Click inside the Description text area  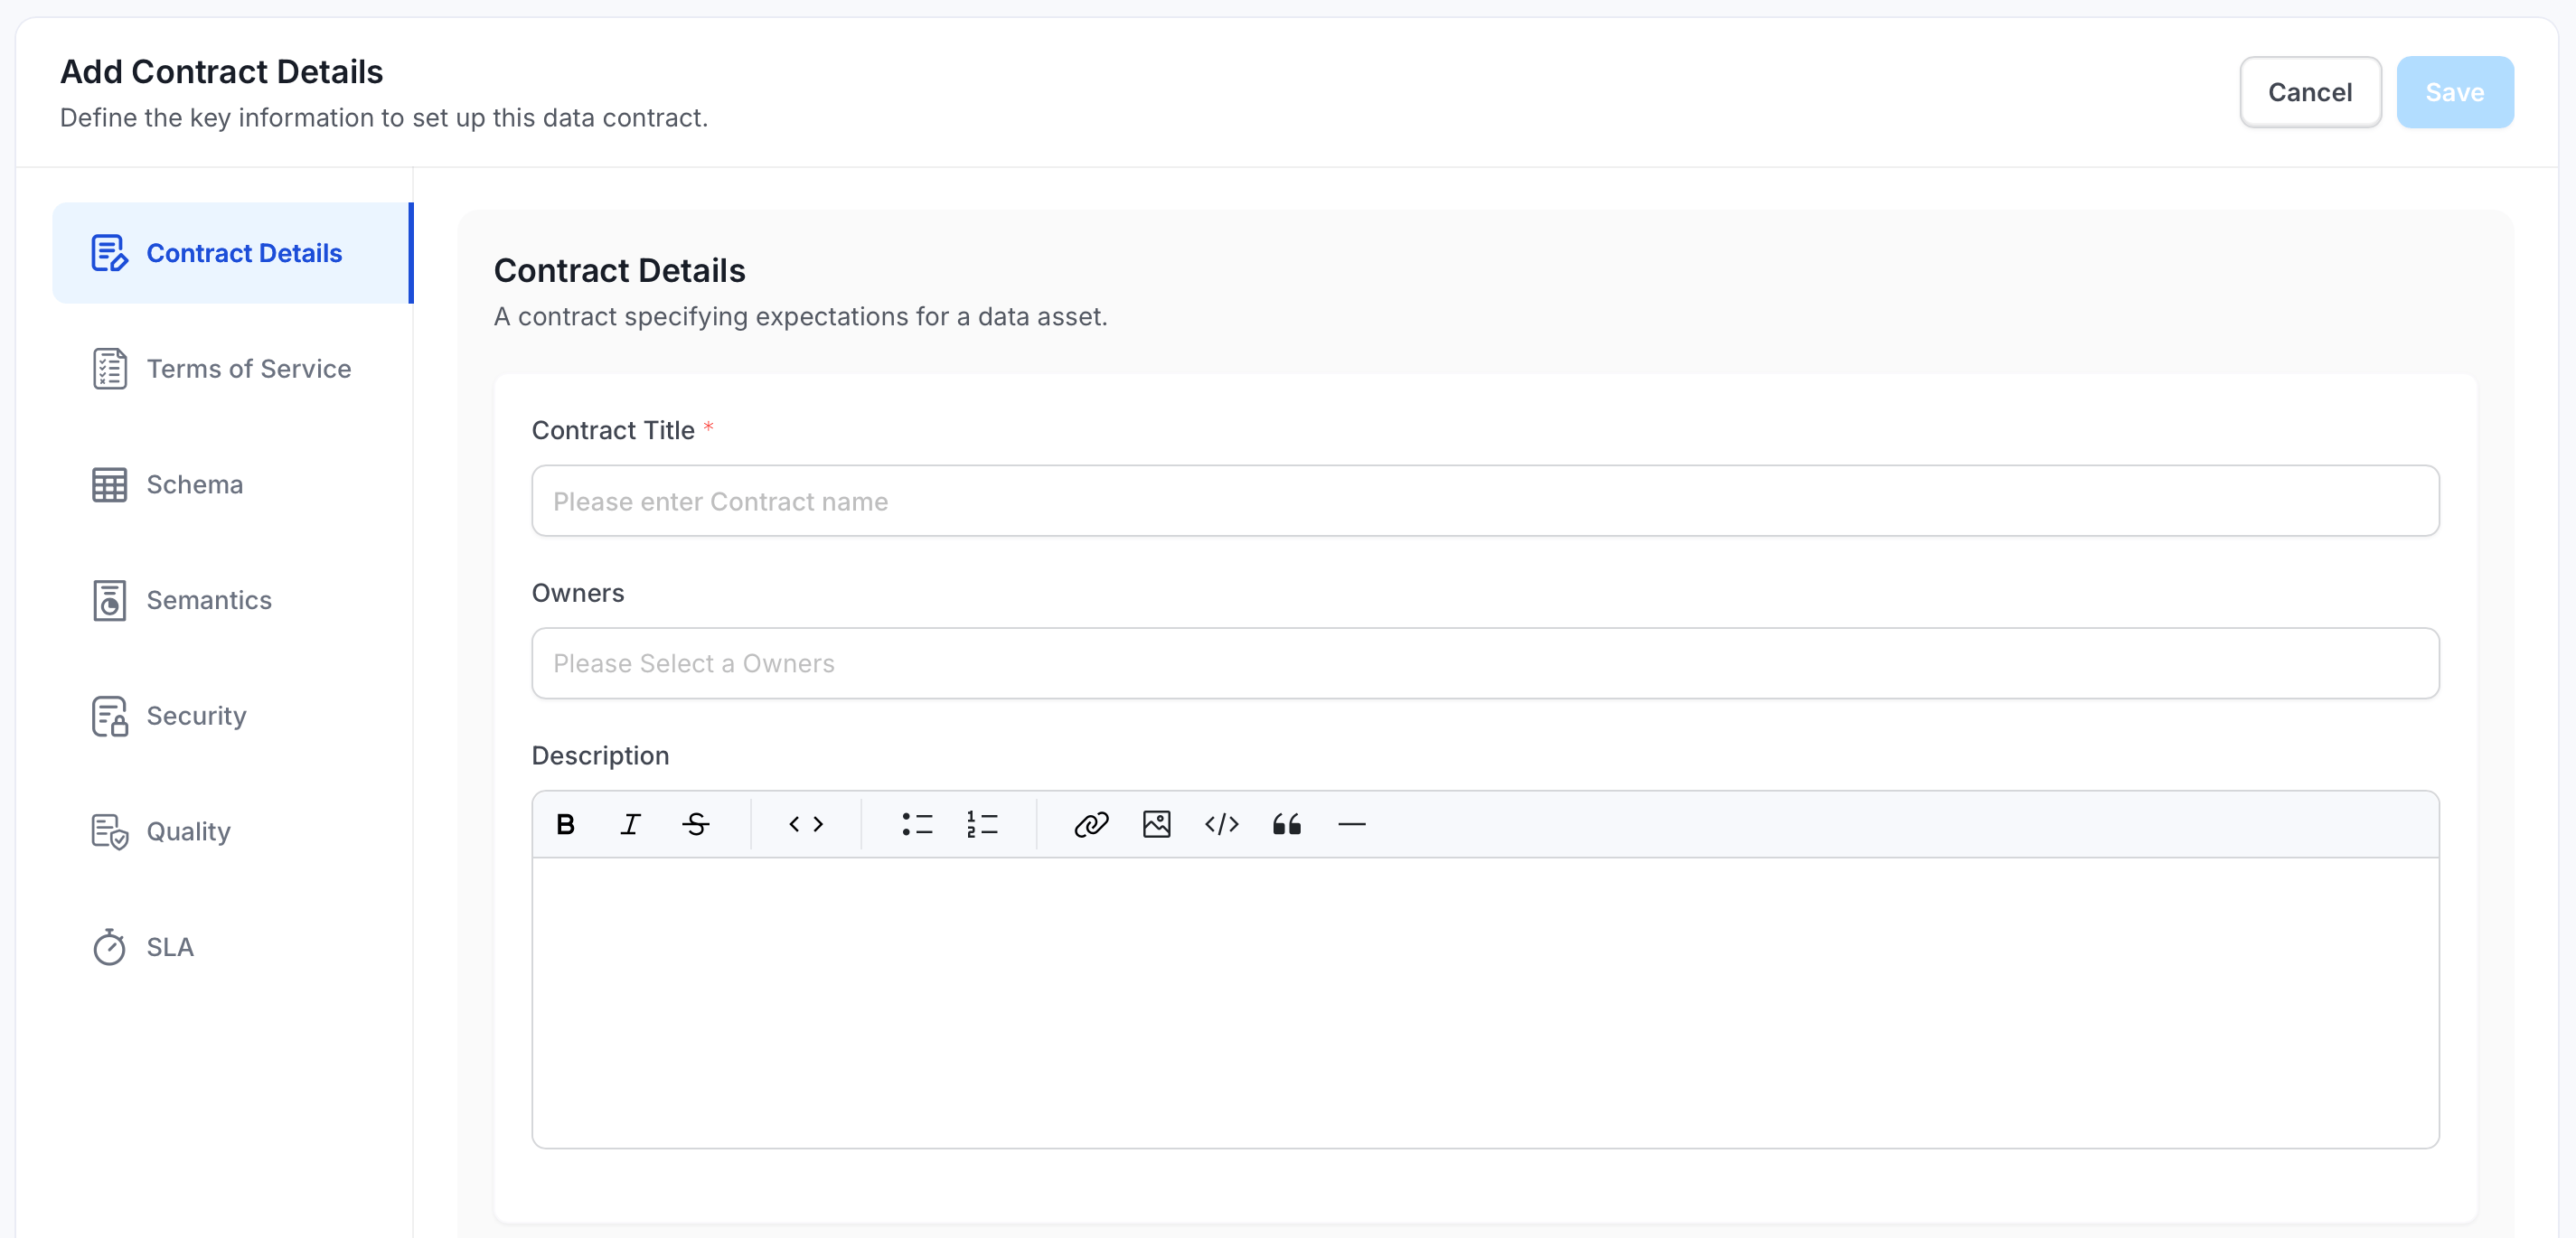pyautogui.click(x=1485, y=1003)
